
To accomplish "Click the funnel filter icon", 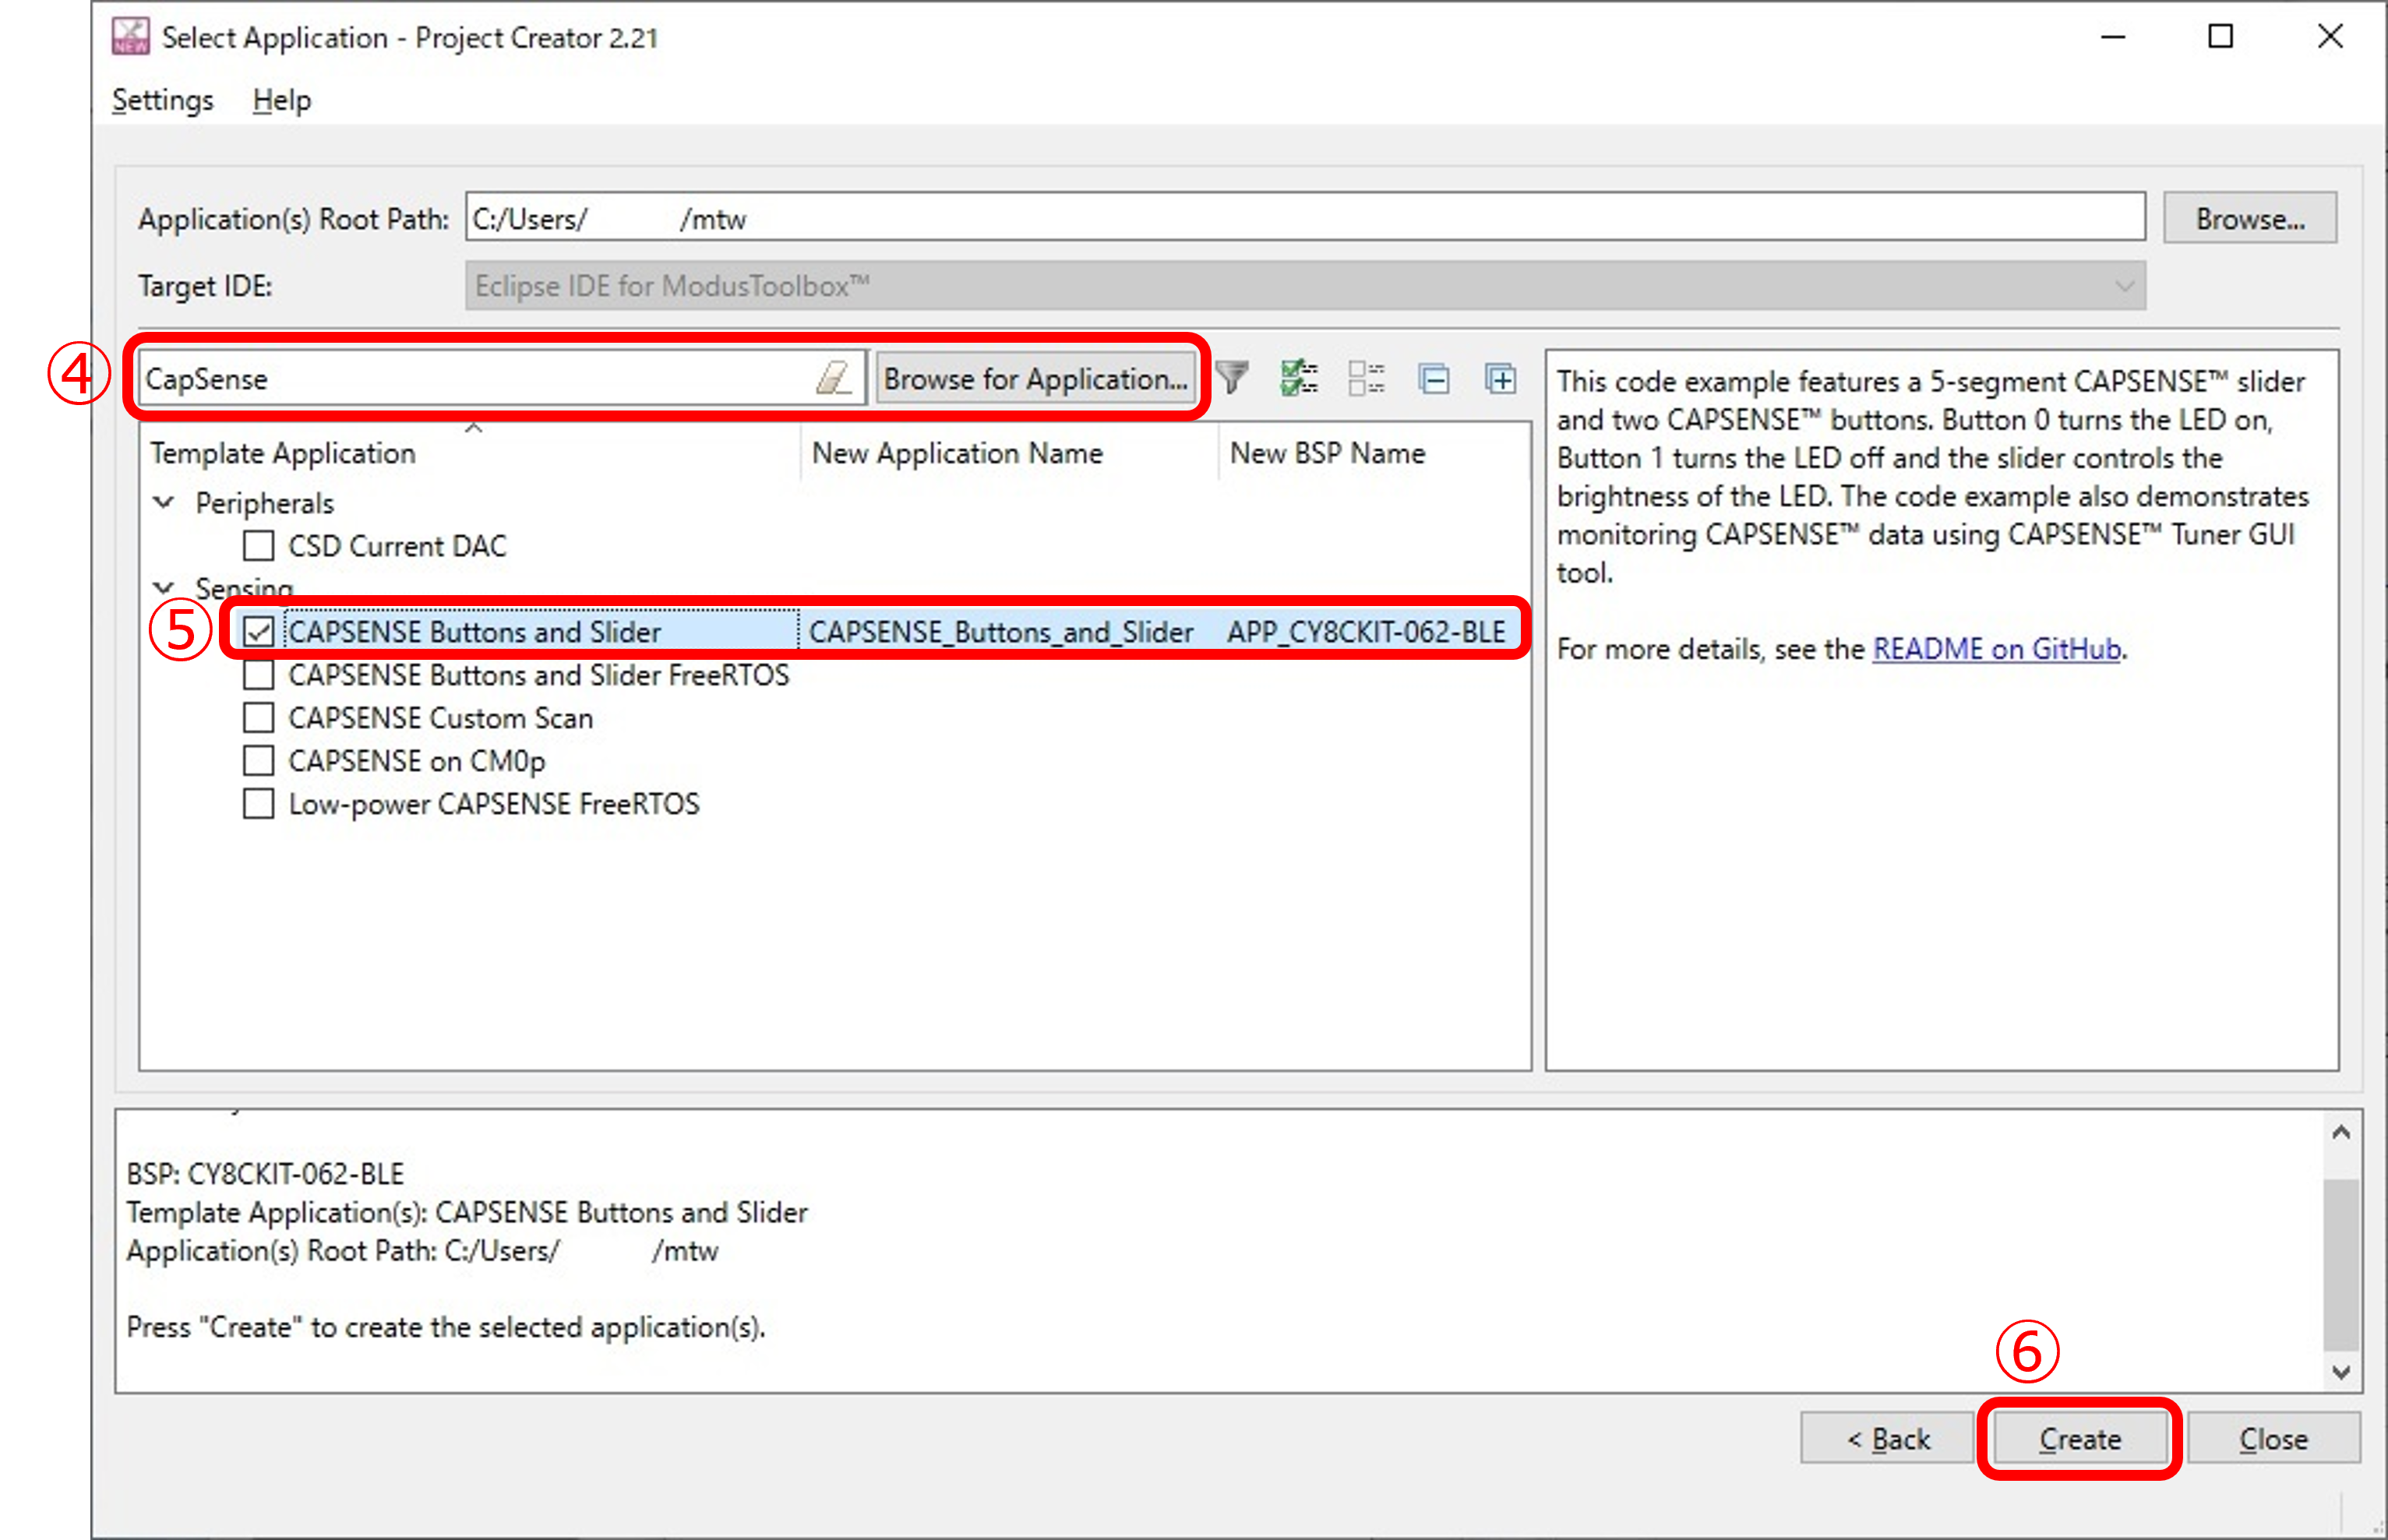I will tap(1233, 378).
